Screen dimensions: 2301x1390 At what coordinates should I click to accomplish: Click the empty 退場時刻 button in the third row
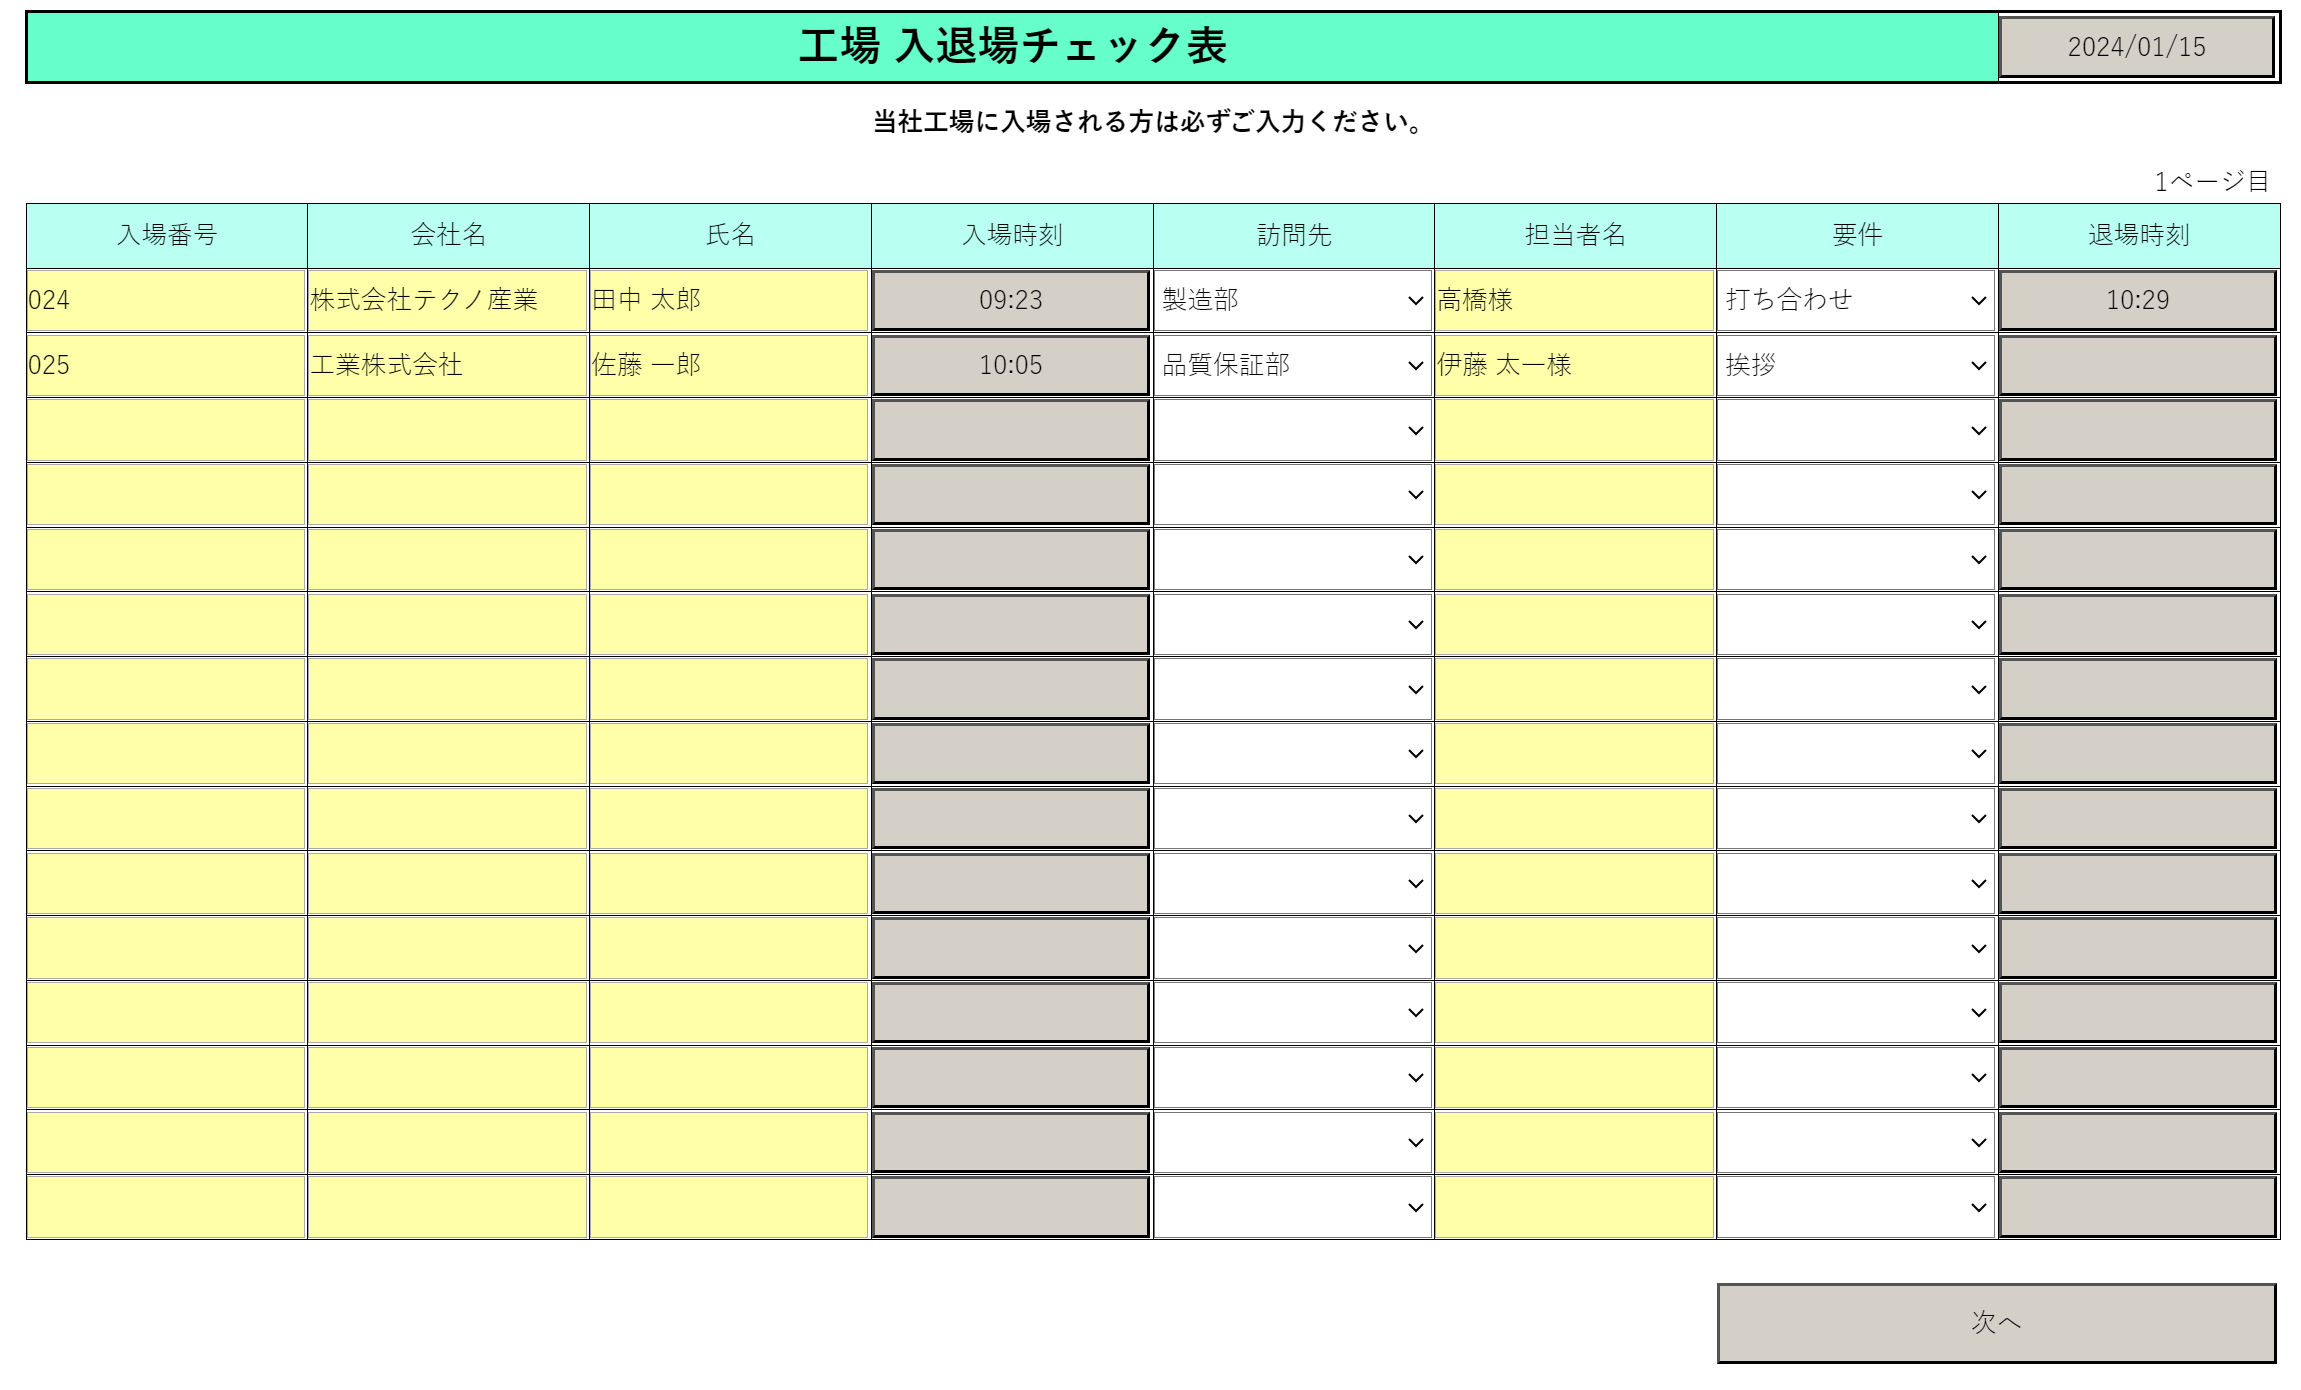click(2138, 430)
